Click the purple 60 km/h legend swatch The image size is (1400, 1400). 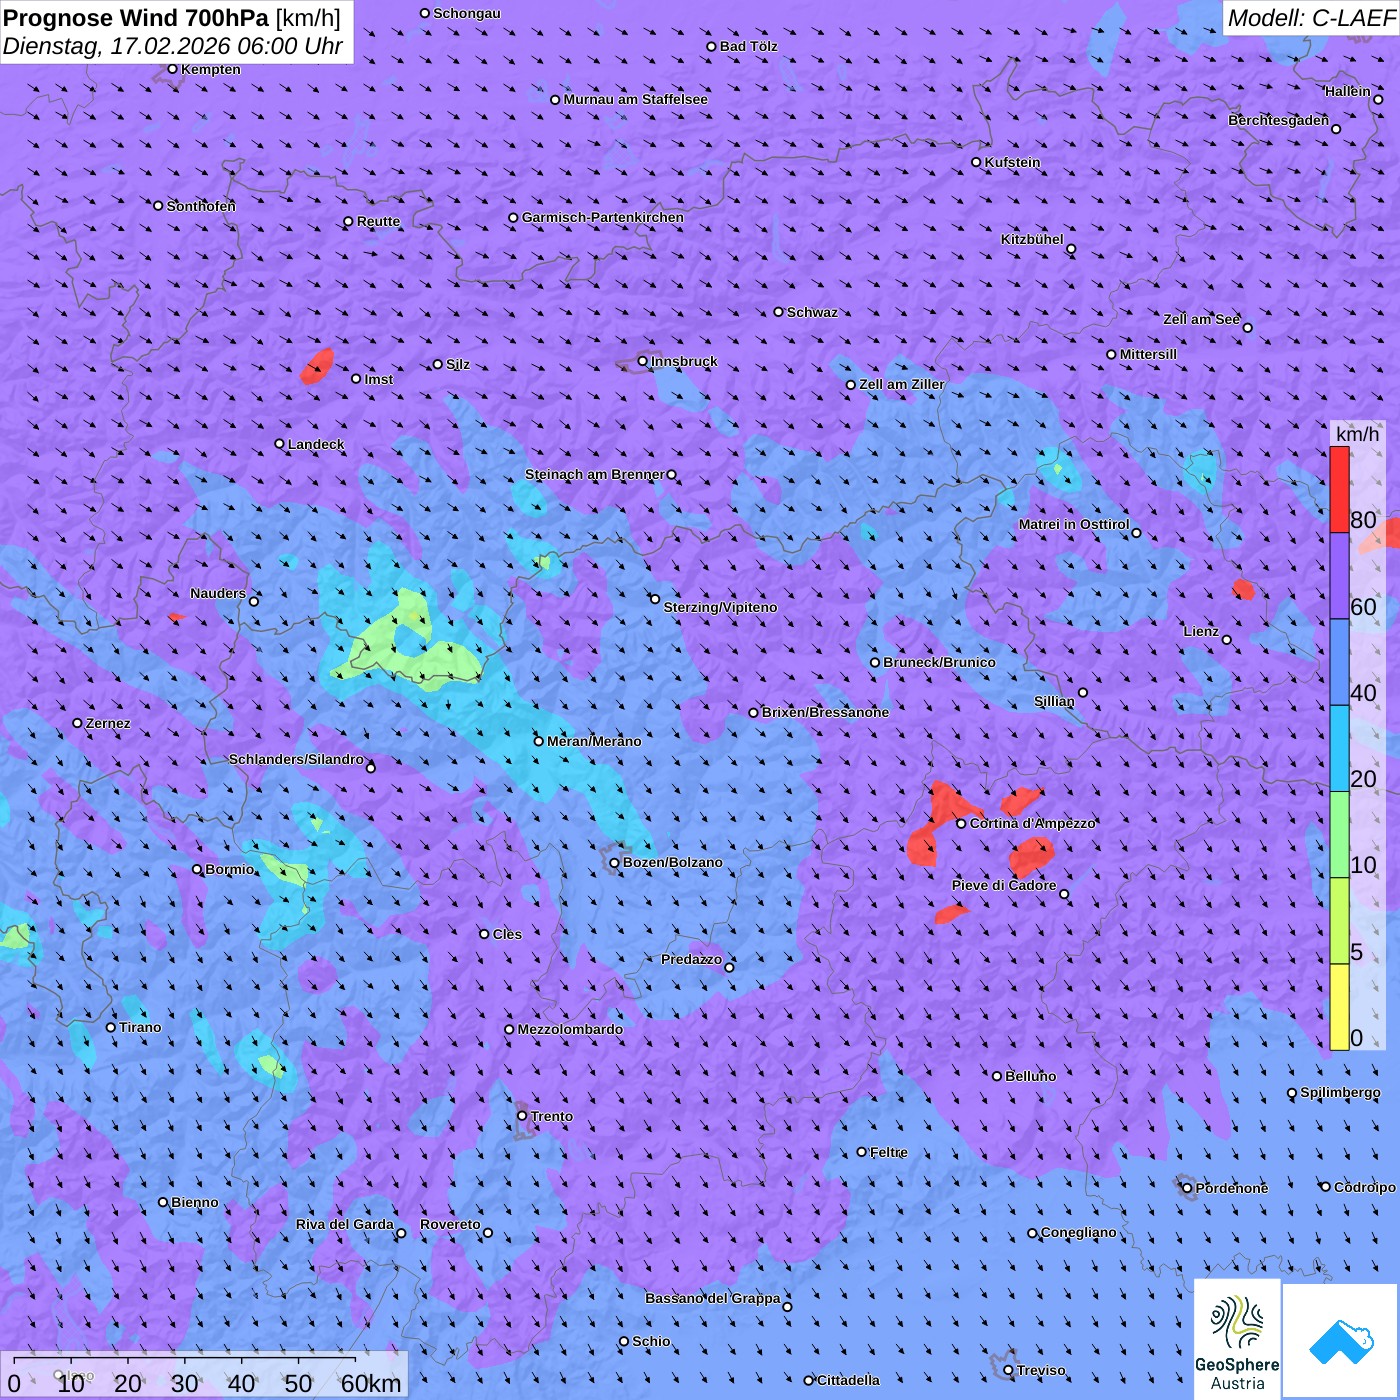point(1339,576)
